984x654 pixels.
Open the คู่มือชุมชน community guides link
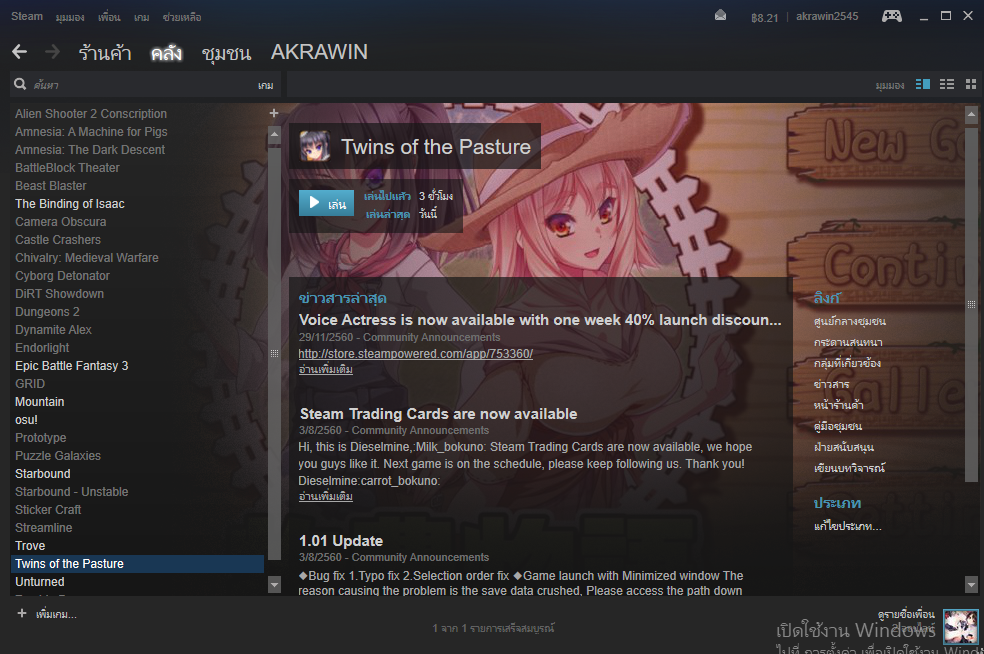coord(838,426)
